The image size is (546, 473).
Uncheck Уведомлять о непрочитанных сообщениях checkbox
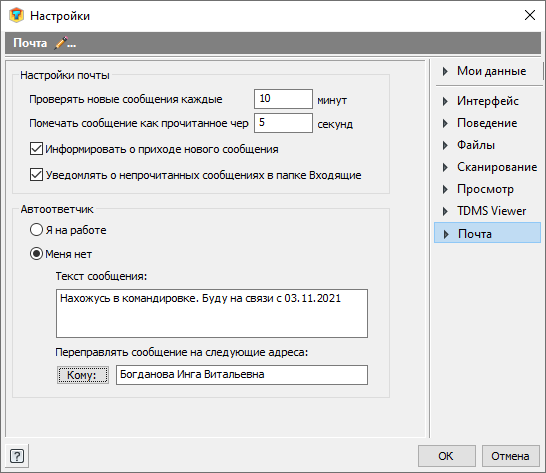tap(36, 175)
